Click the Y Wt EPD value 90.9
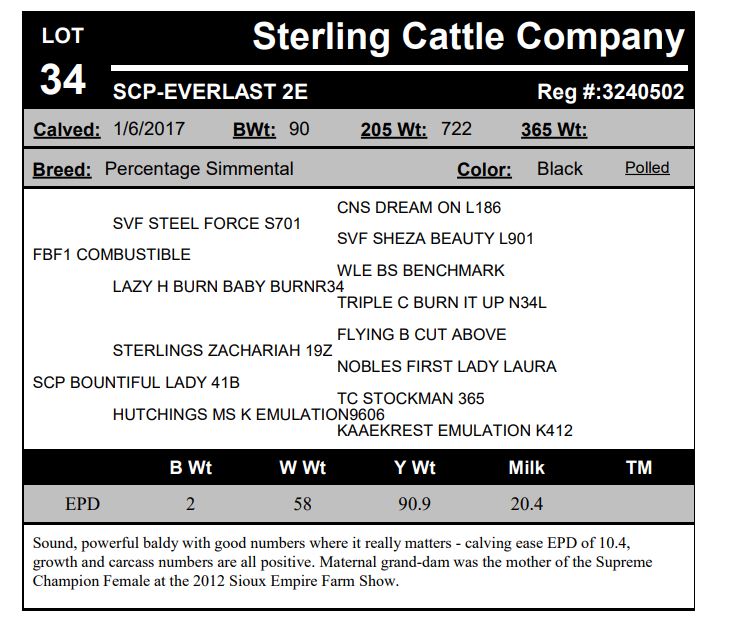 coord(414,504)
